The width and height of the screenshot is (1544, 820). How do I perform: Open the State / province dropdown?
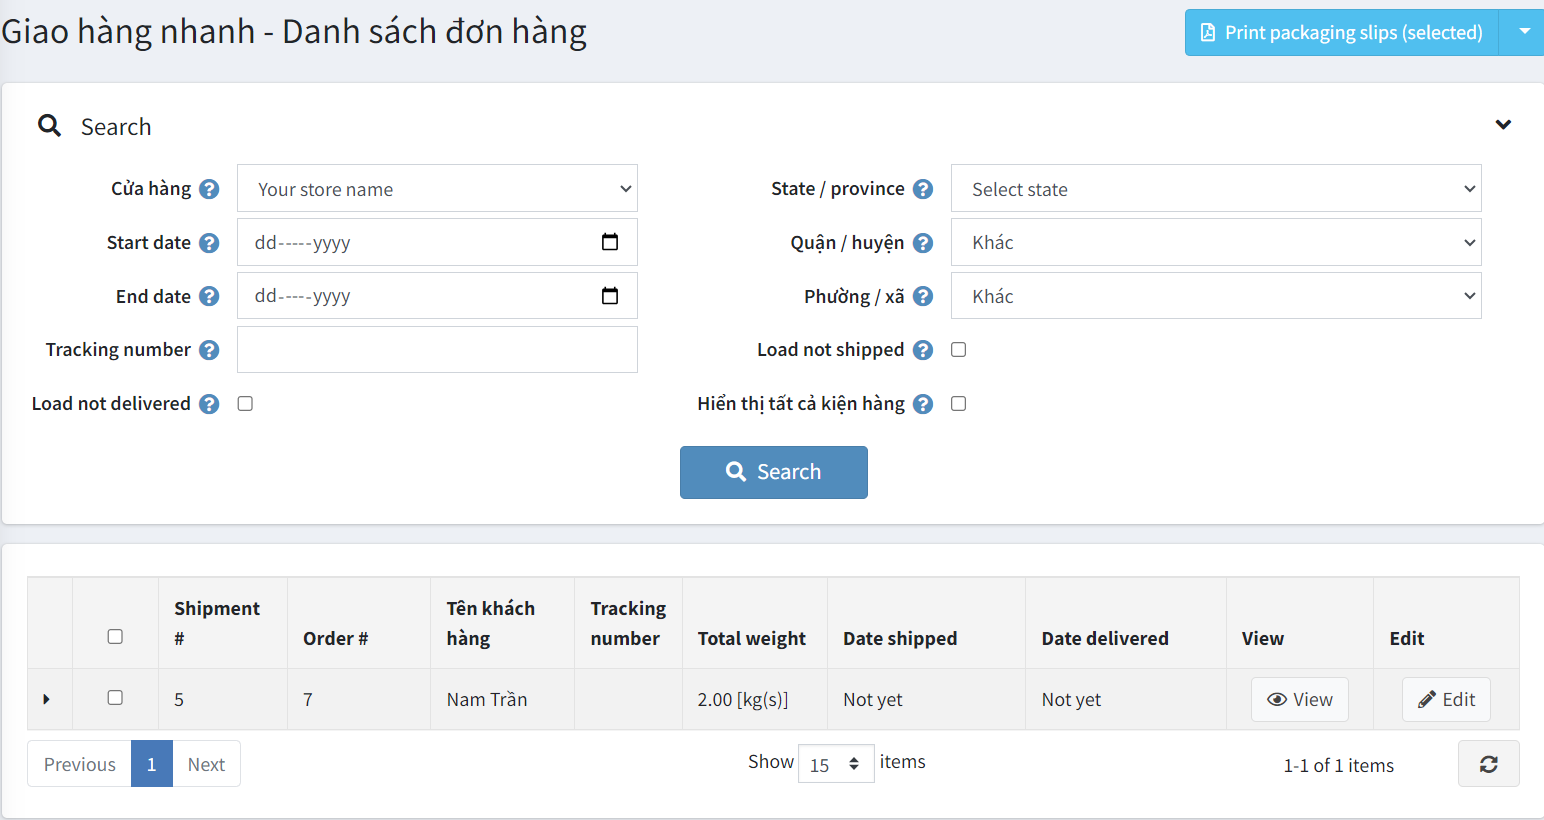(1216, 188)
